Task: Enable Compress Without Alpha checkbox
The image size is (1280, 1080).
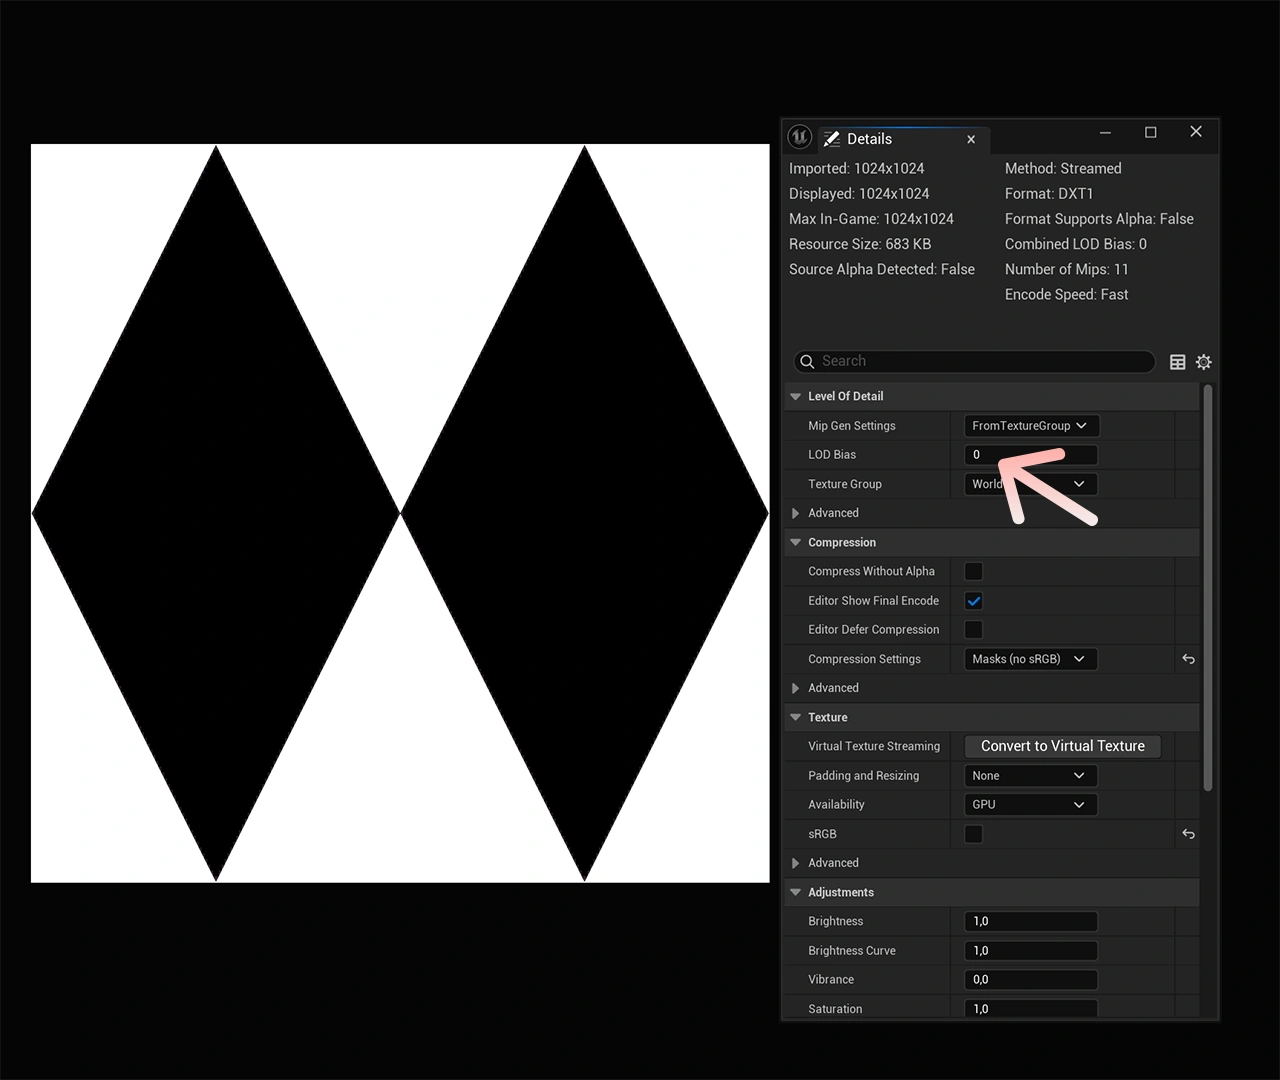Action: [x=973, y=571]
